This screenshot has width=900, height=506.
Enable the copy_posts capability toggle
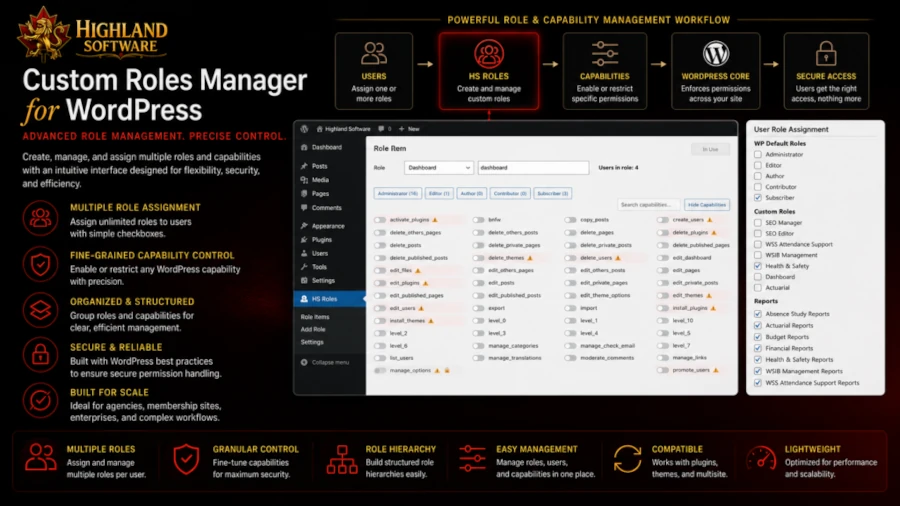pyautogui.click(x=570, y=220)
